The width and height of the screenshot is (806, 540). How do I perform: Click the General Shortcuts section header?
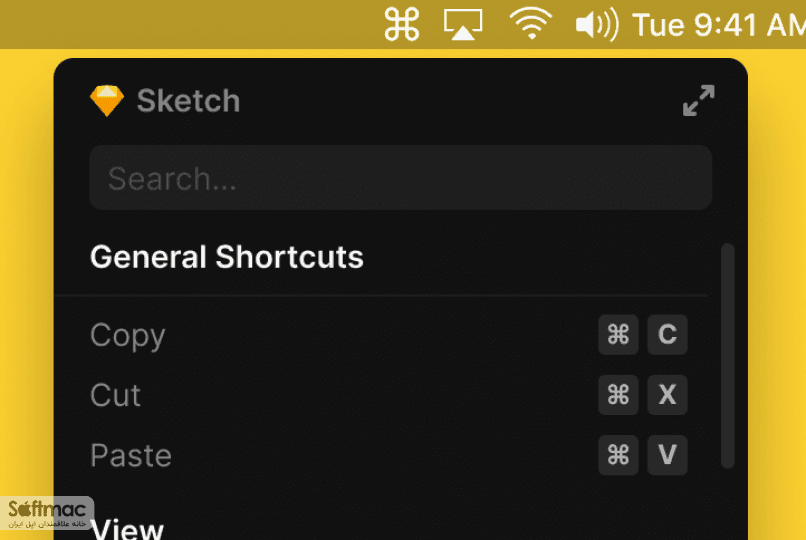pos(227,257)
